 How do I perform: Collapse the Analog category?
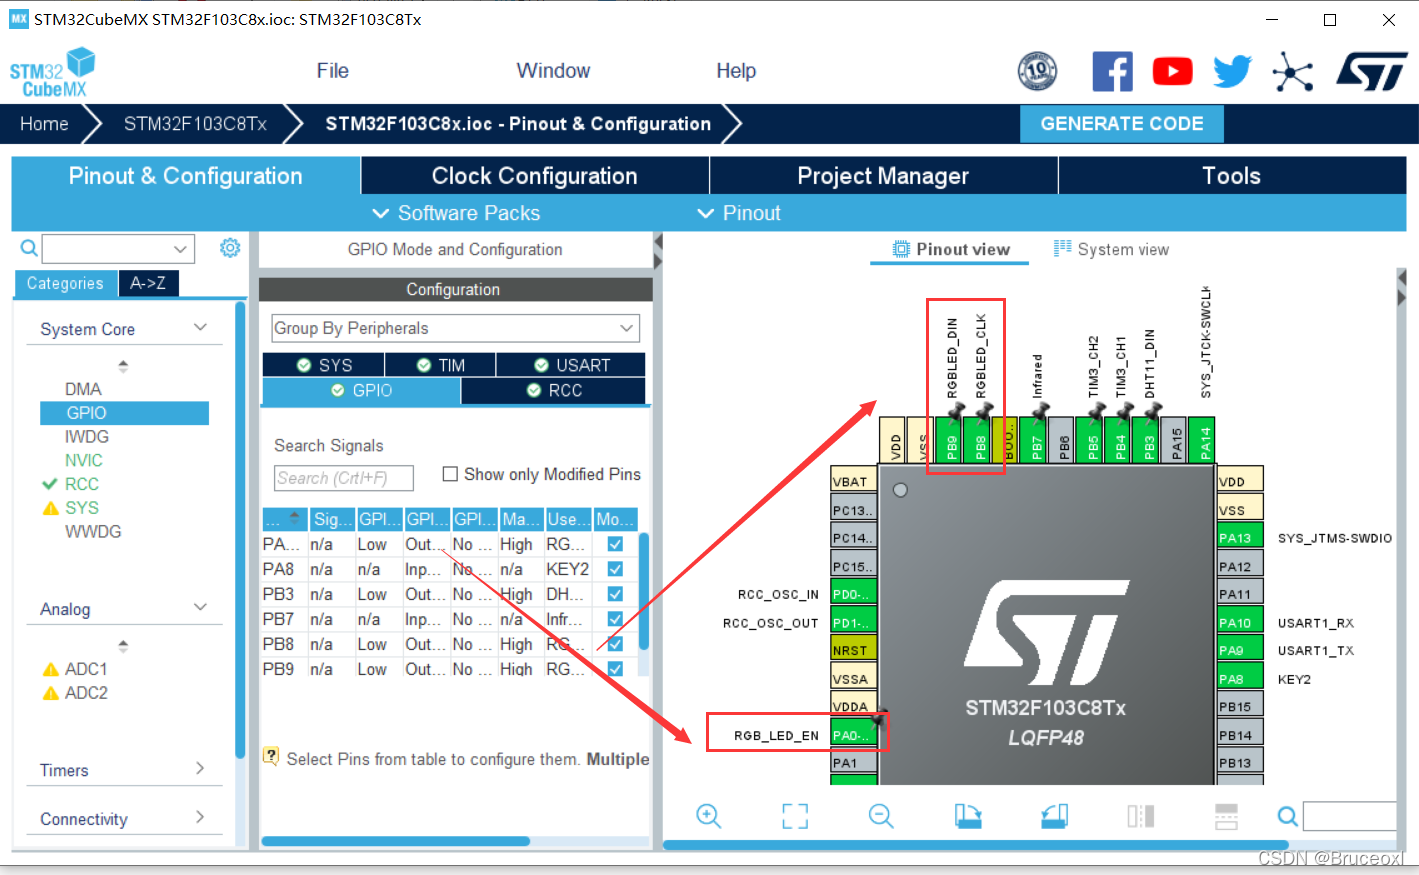[200, 608]
